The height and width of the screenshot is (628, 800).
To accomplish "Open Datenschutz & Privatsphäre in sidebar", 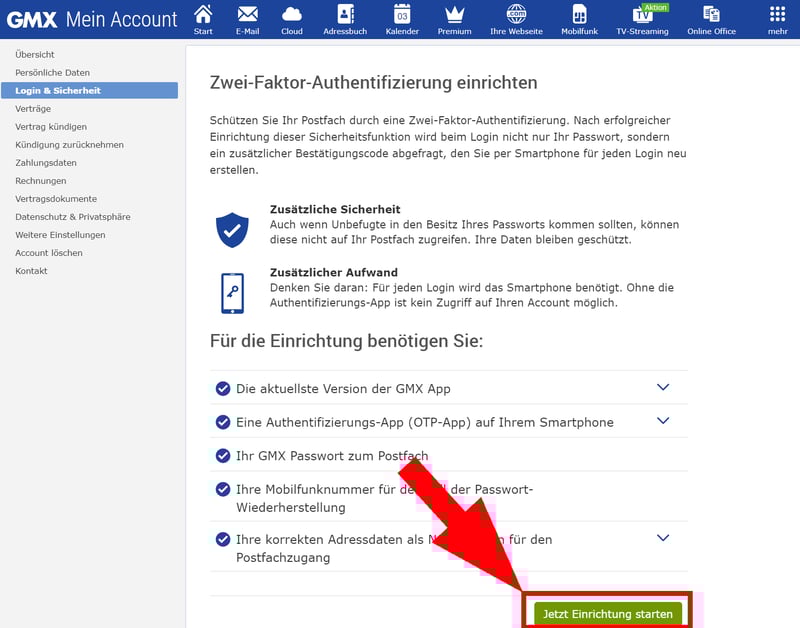I will click(x=73, y=217).
